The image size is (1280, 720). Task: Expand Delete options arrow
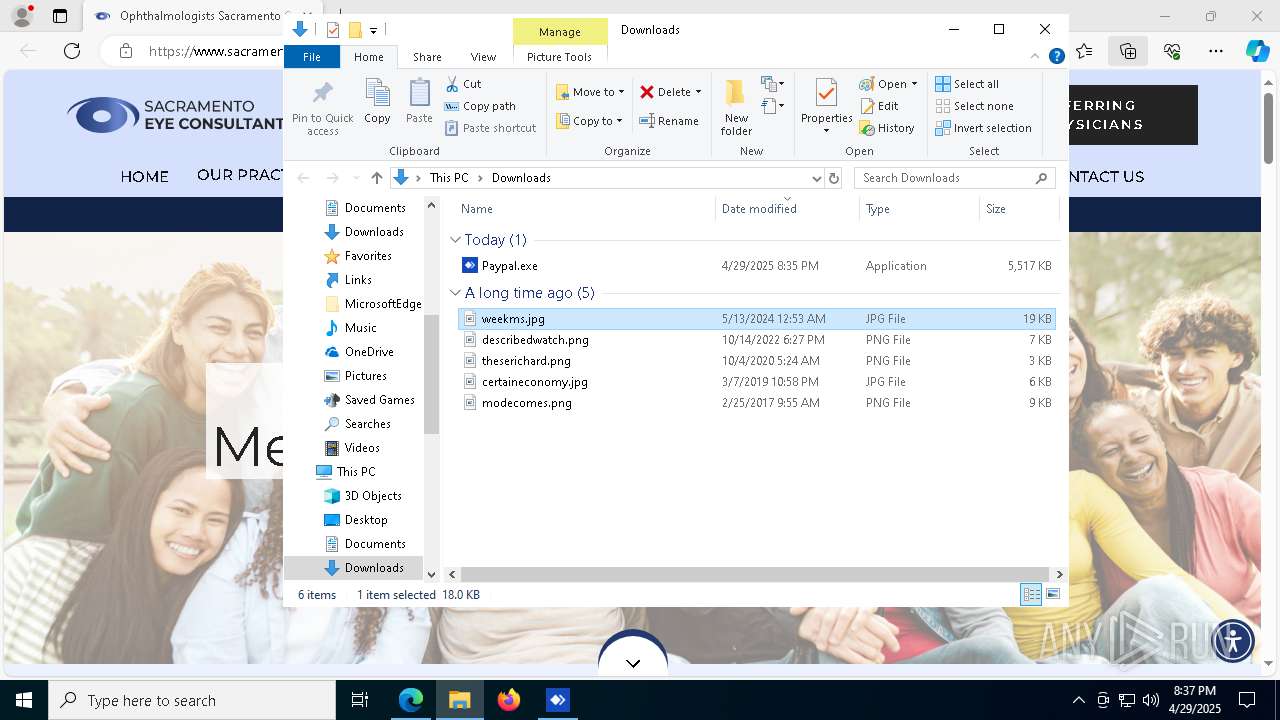click(698, 92)
